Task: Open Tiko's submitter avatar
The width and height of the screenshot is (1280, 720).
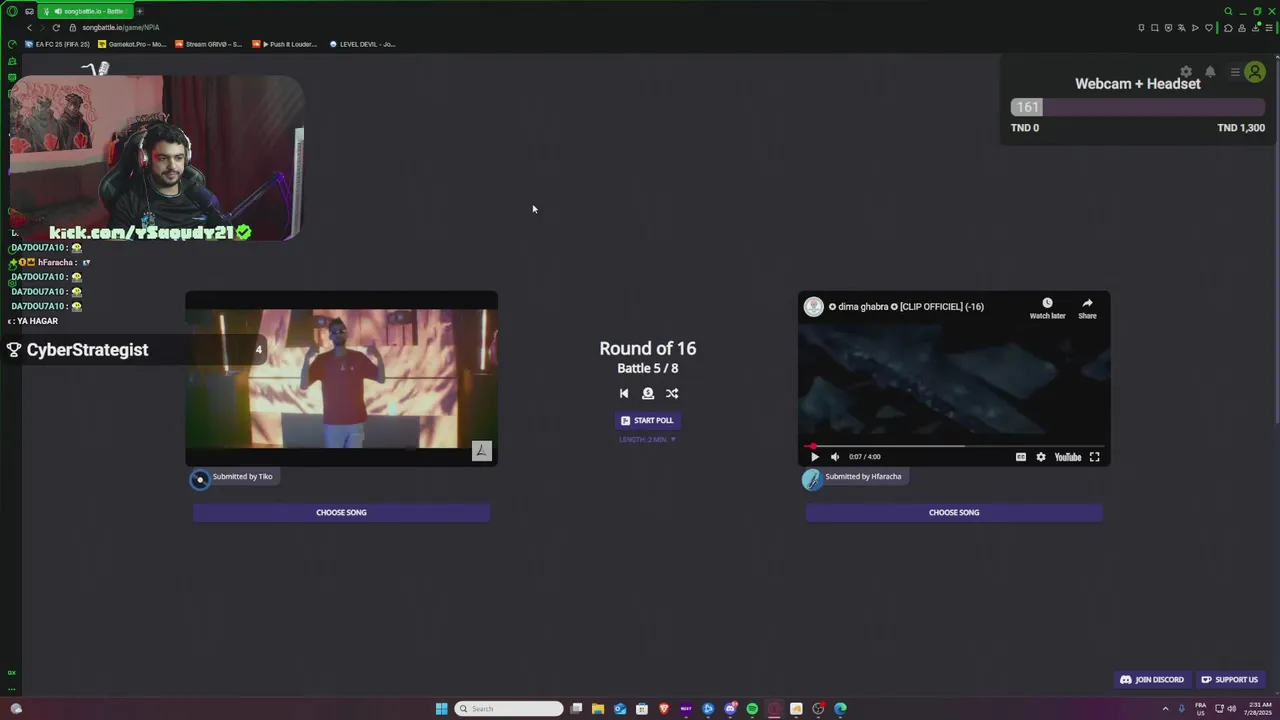Action: [x=200, y=479]
